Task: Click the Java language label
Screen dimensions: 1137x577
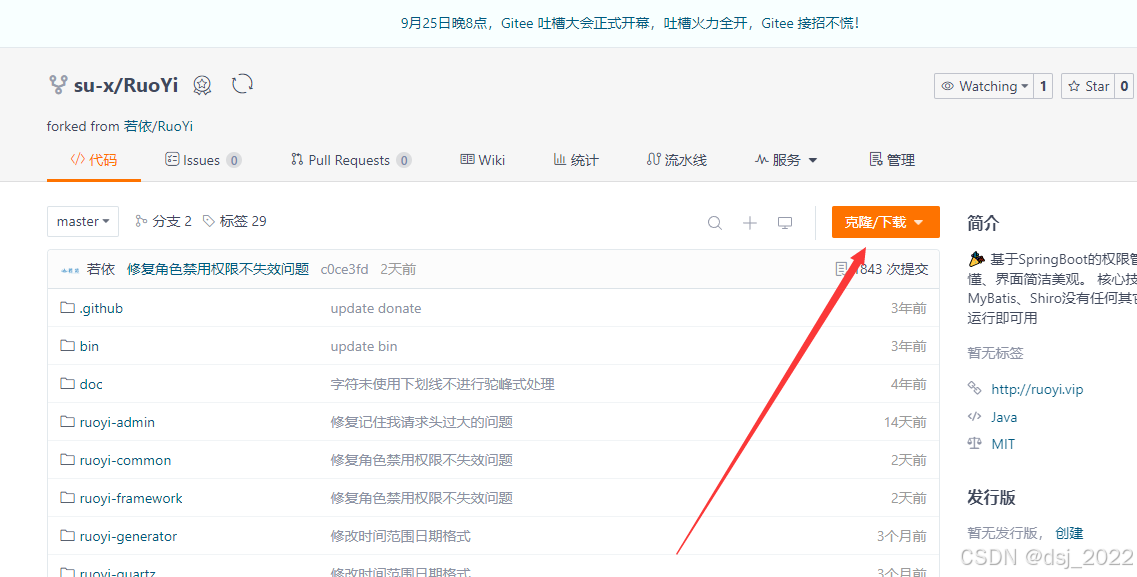Action: (1004, 417)
